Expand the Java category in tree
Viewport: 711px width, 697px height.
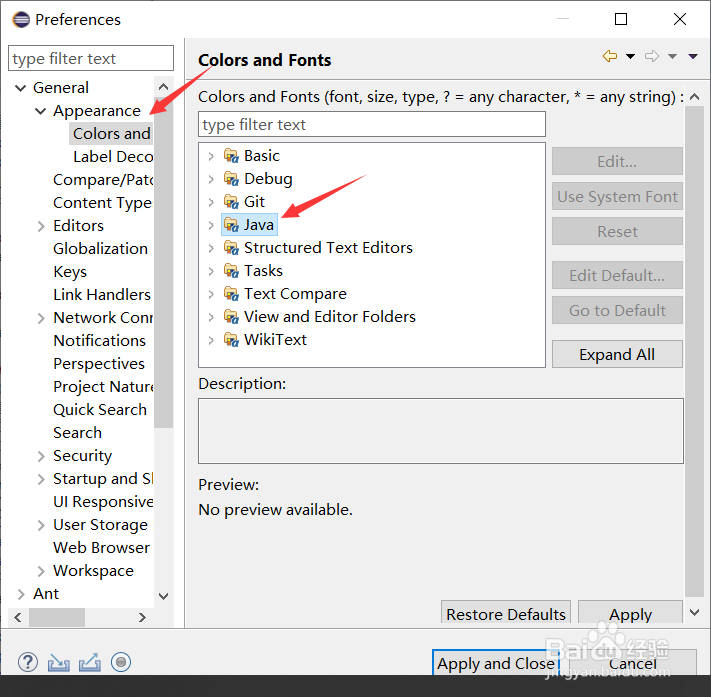click(210, 225)
